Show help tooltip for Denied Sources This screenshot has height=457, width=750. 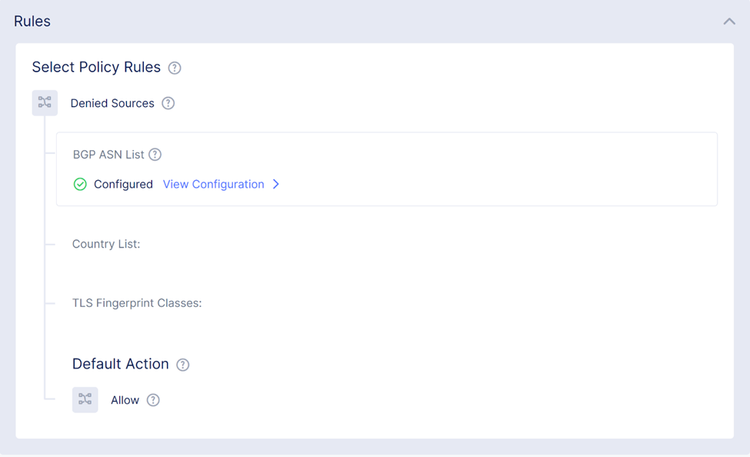[168, 103]
